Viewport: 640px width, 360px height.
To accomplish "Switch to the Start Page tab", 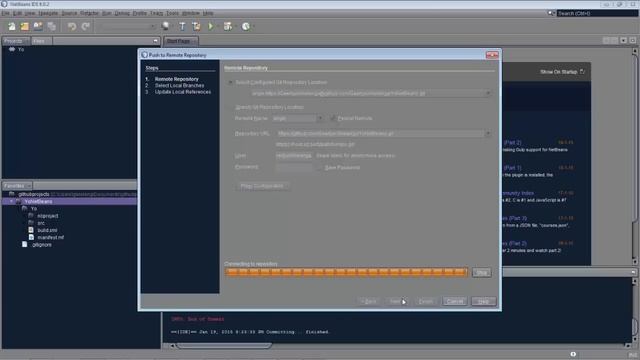I will [x=180, y=41].
